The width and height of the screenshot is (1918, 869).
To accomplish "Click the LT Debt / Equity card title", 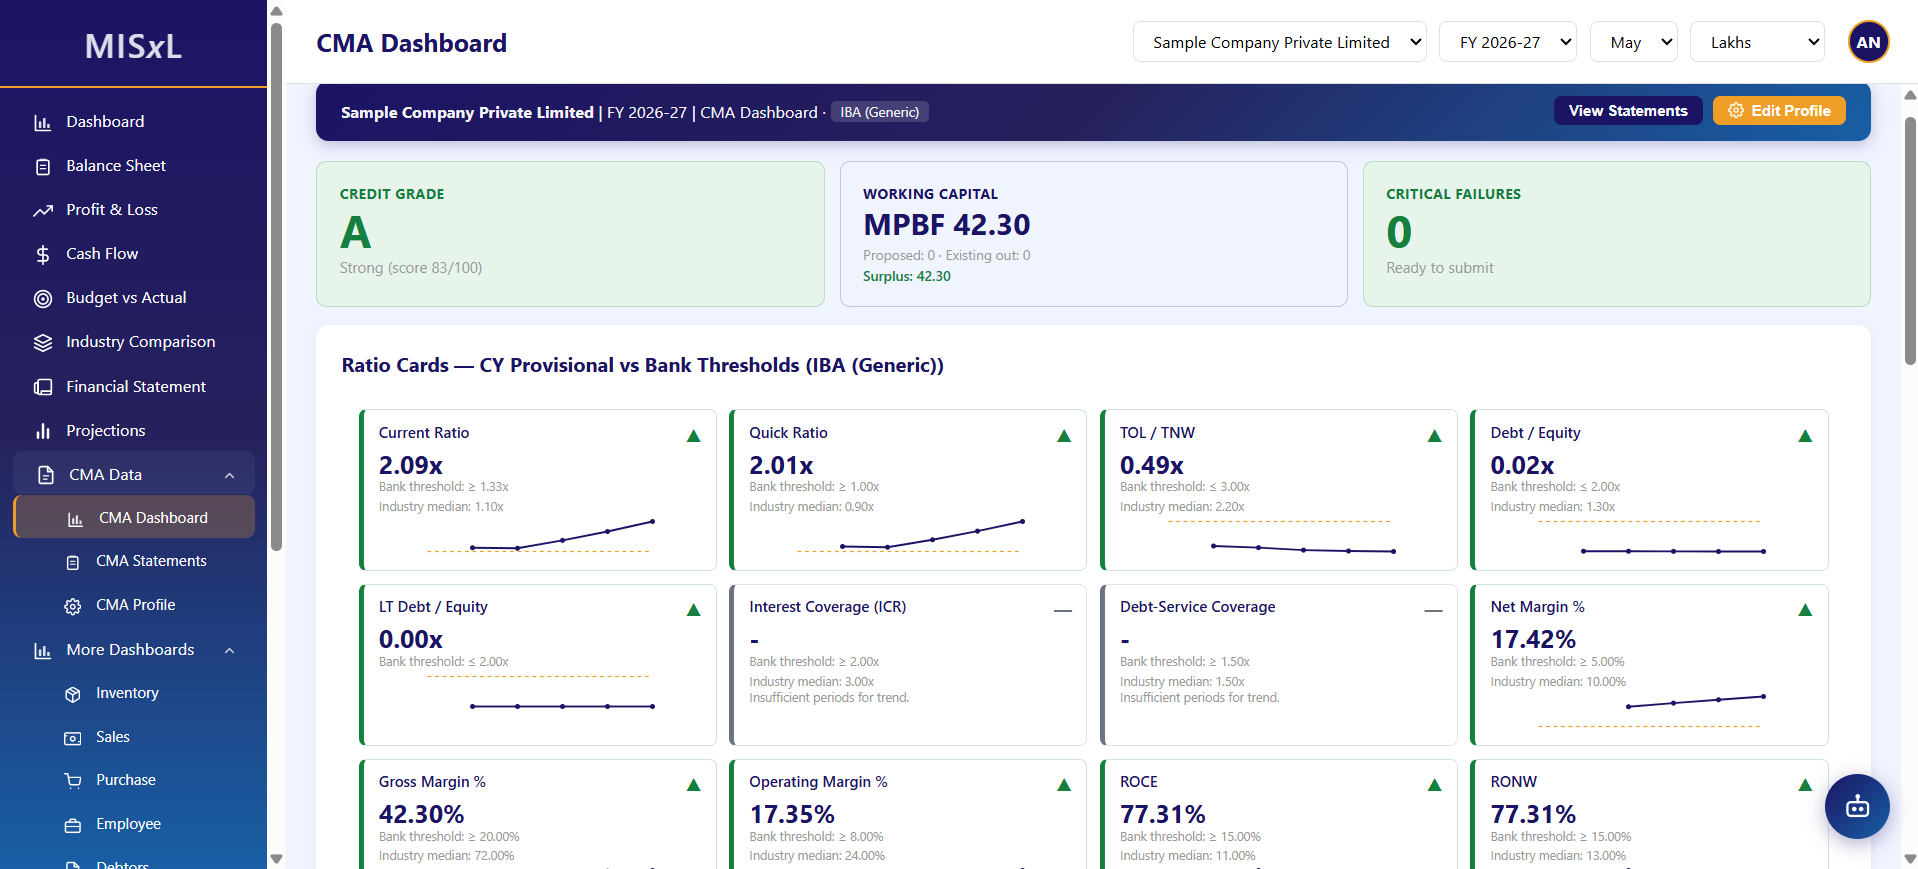I will click(x=433, y=607).
